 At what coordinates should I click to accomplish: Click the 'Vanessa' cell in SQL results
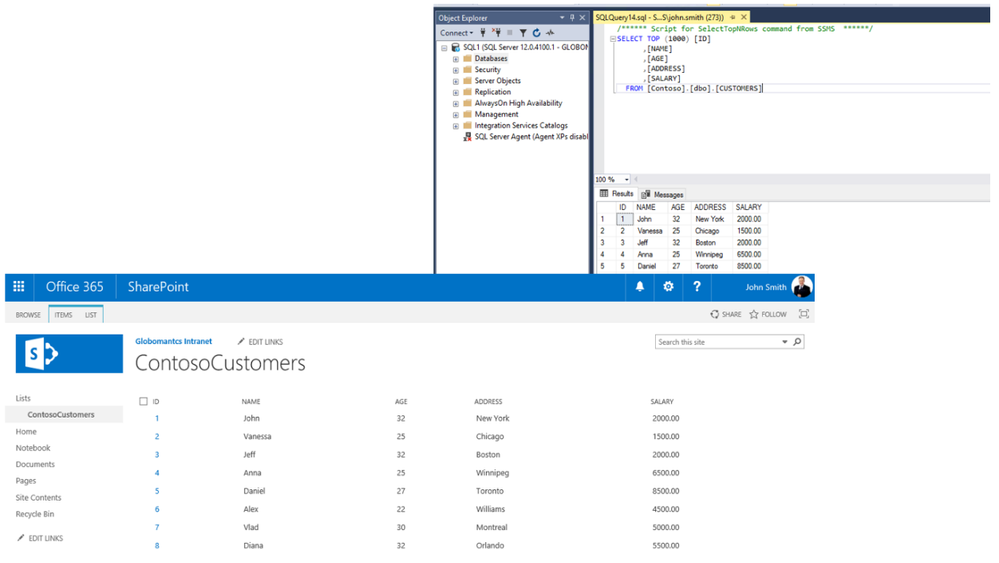[x=650, y=231]
